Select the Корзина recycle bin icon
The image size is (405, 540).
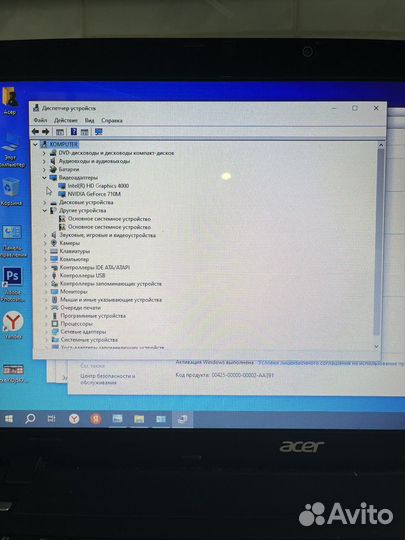tap(11, 192)
